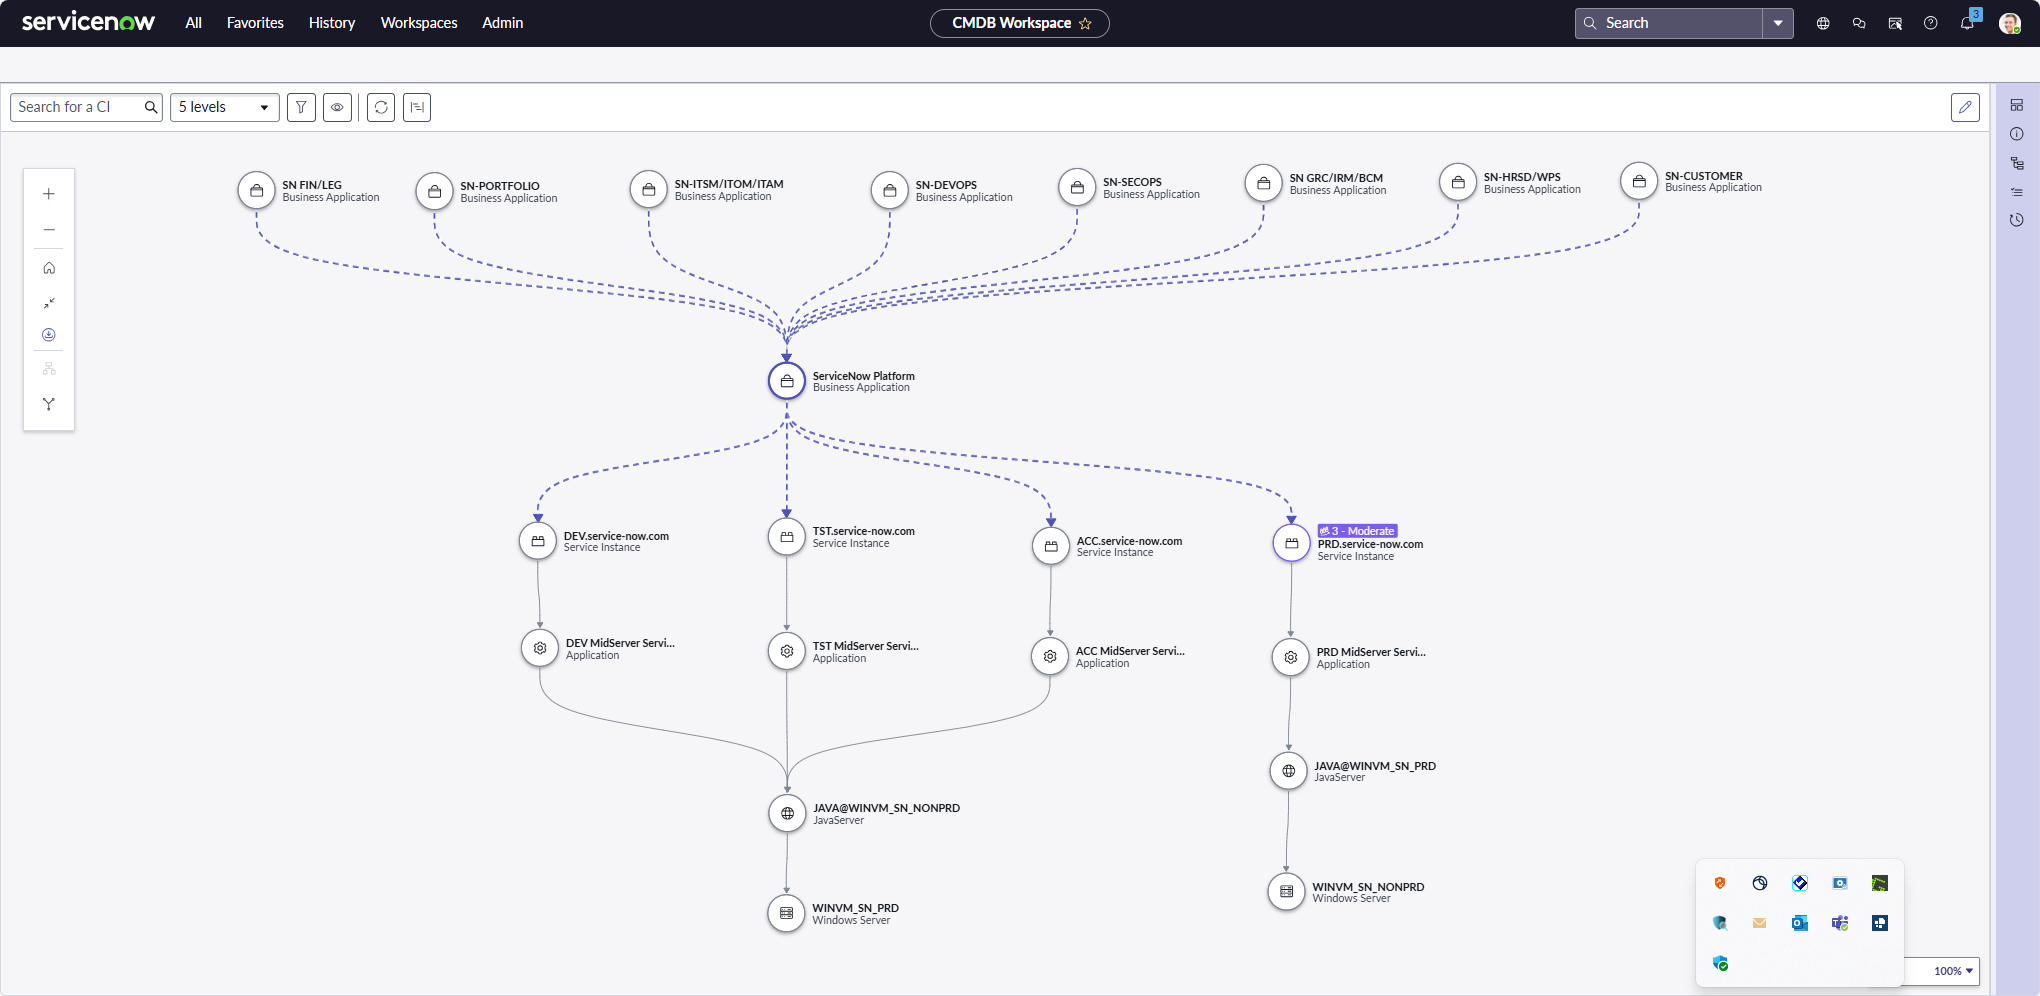Screen dimensions: 2040x996
Task: Click the ServiceNow logo
Action: point(88,22)
